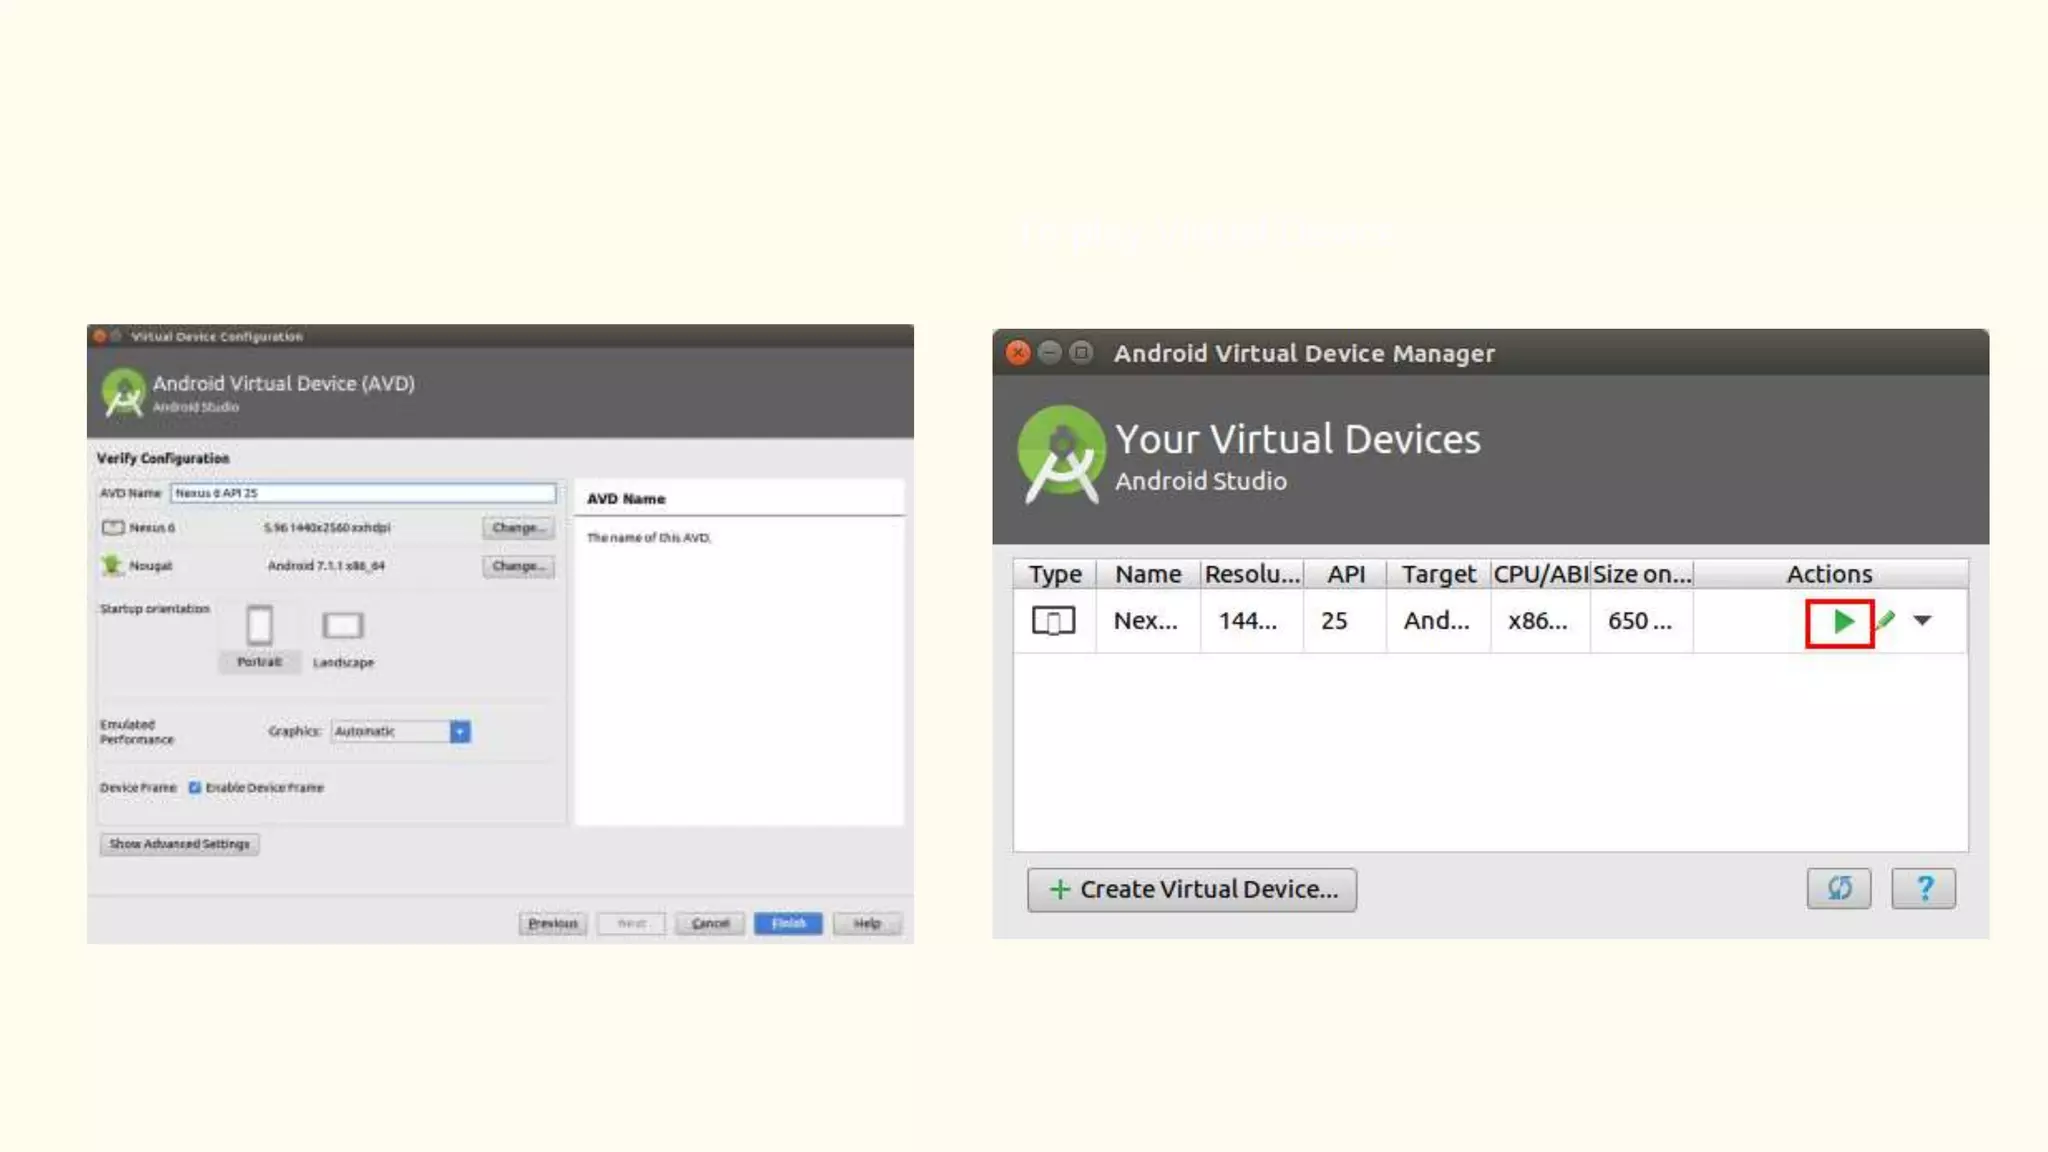Click the Nougat Android icon
Screen dimensions: 2048x1152
pyautogui.click(x=111, y=565)
